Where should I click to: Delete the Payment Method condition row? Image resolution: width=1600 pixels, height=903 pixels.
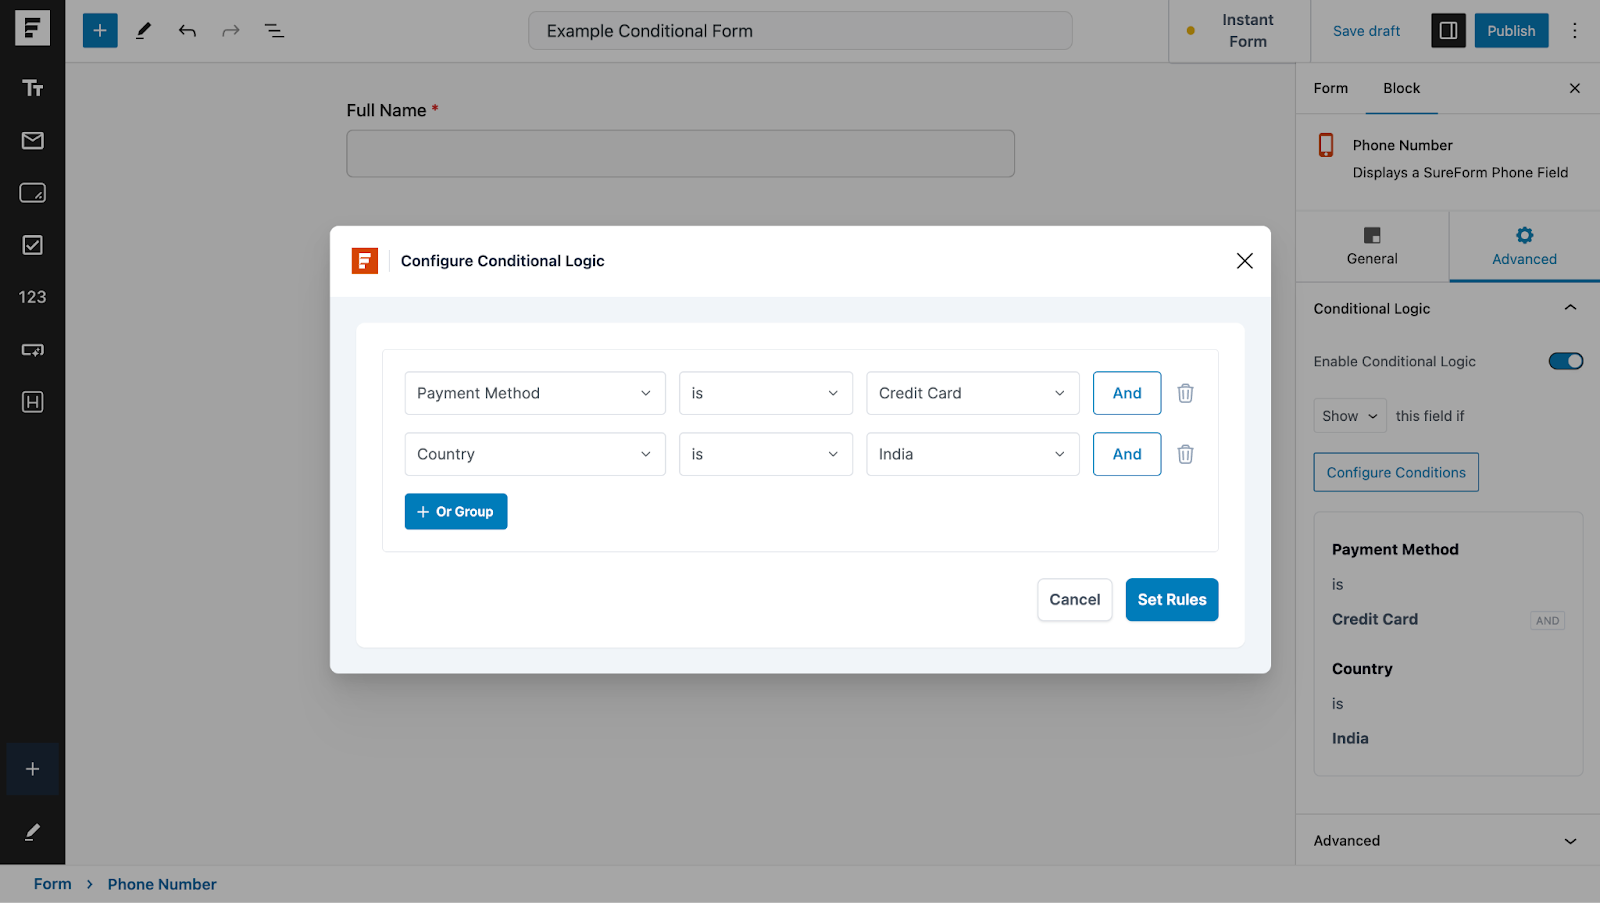[1185, 393]
